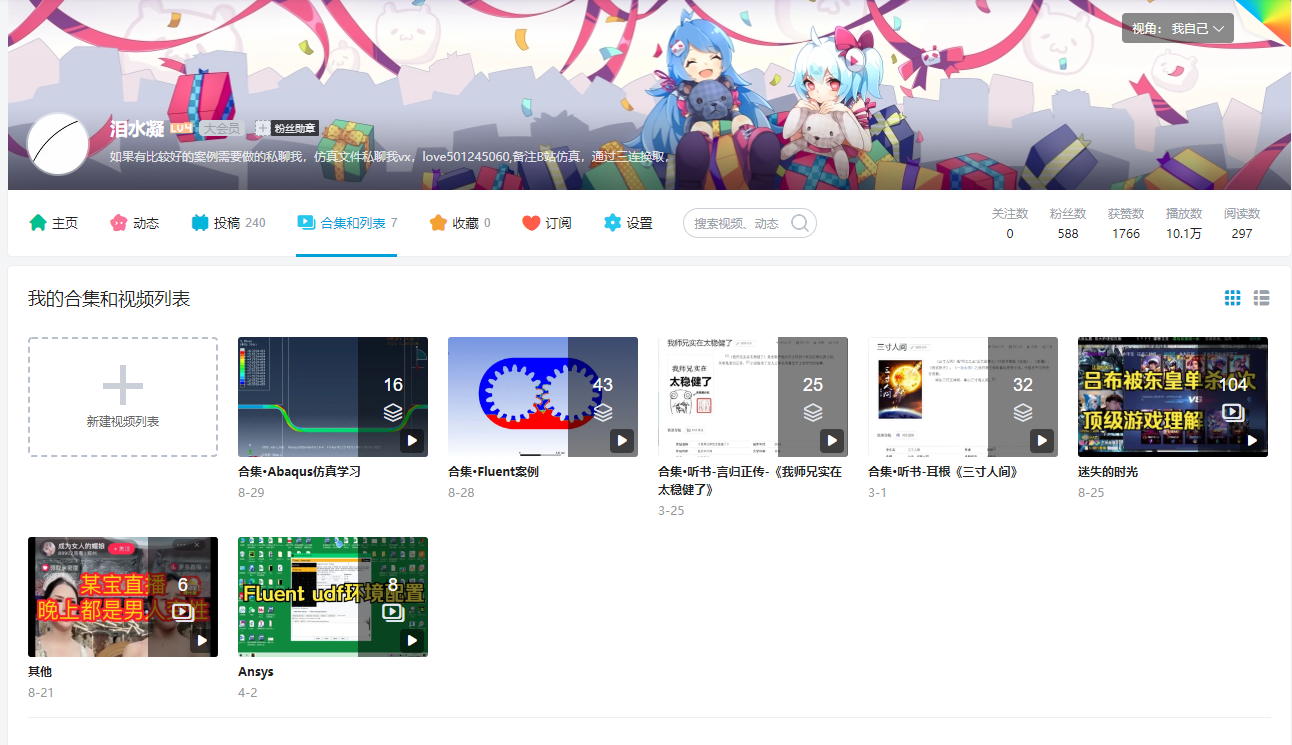The image size is (1292, 745).
Task: Open the 三寸人间 audiobook thumbnail
Action: [963, 397]
